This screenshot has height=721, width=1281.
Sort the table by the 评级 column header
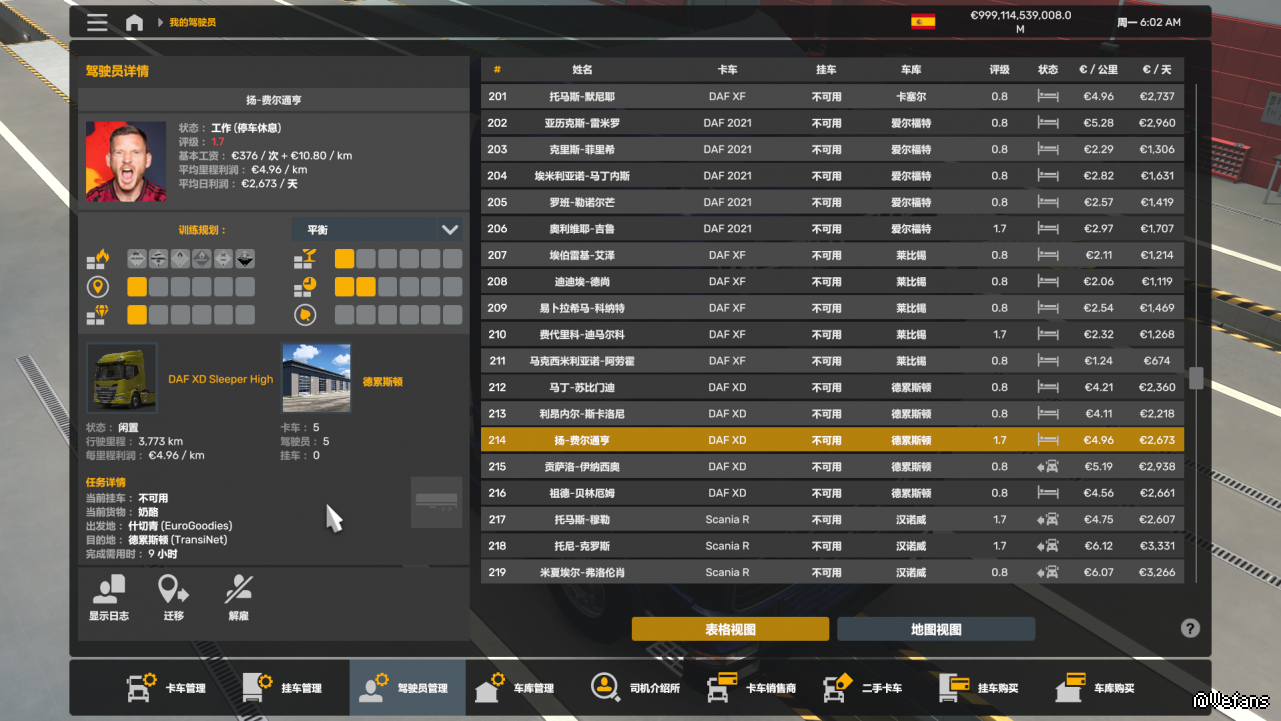pos(1000,70)
